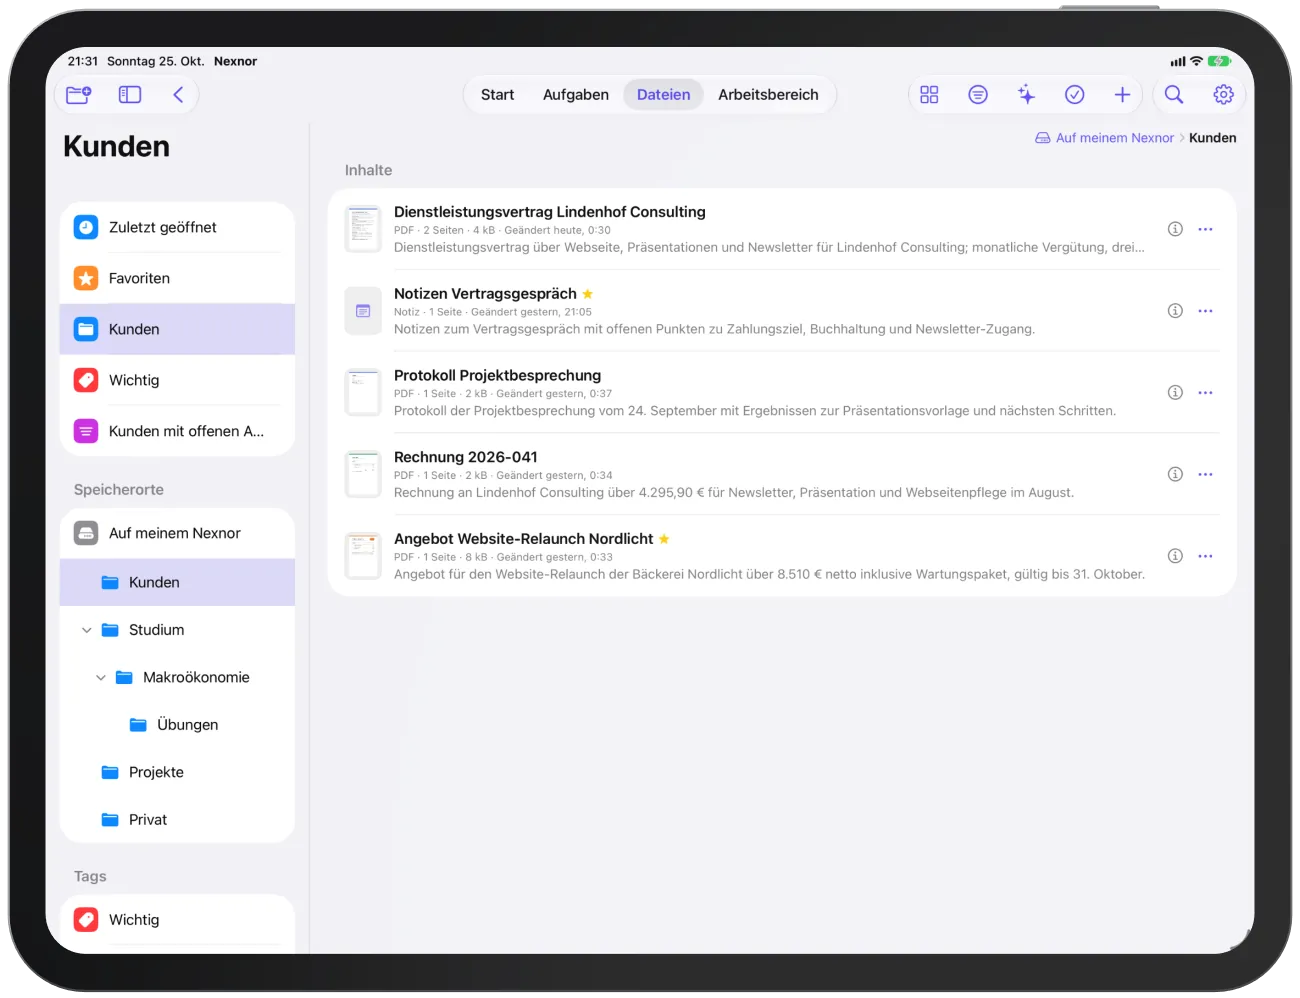Open the Projekte folder
The image size is (1300, 998).
177,772
